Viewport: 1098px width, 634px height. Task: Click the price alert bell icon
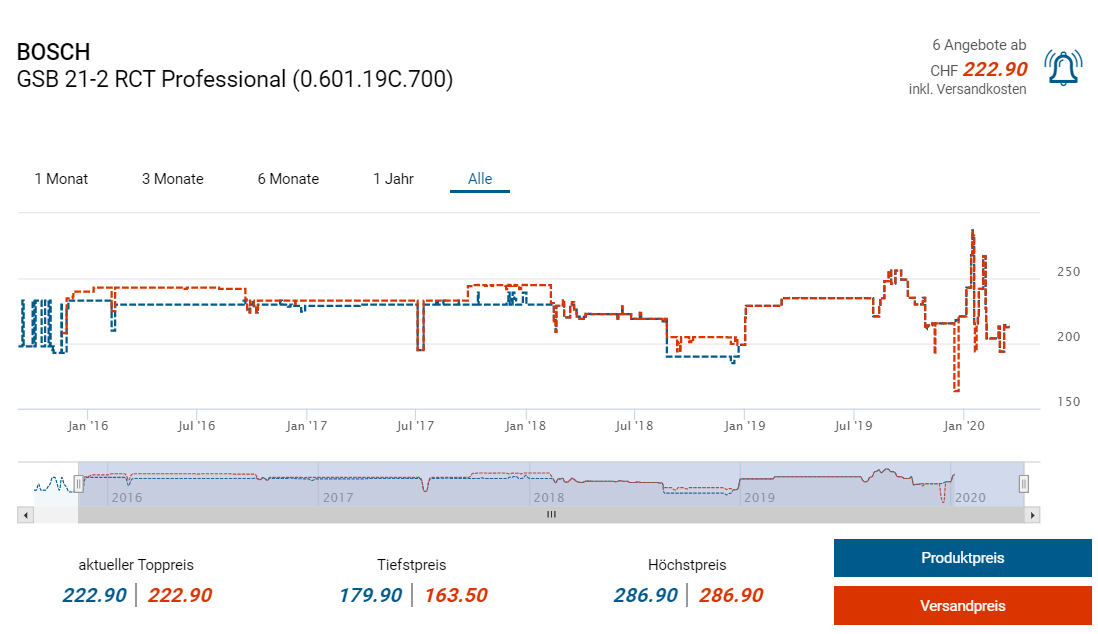click(x=1062, y=68)
